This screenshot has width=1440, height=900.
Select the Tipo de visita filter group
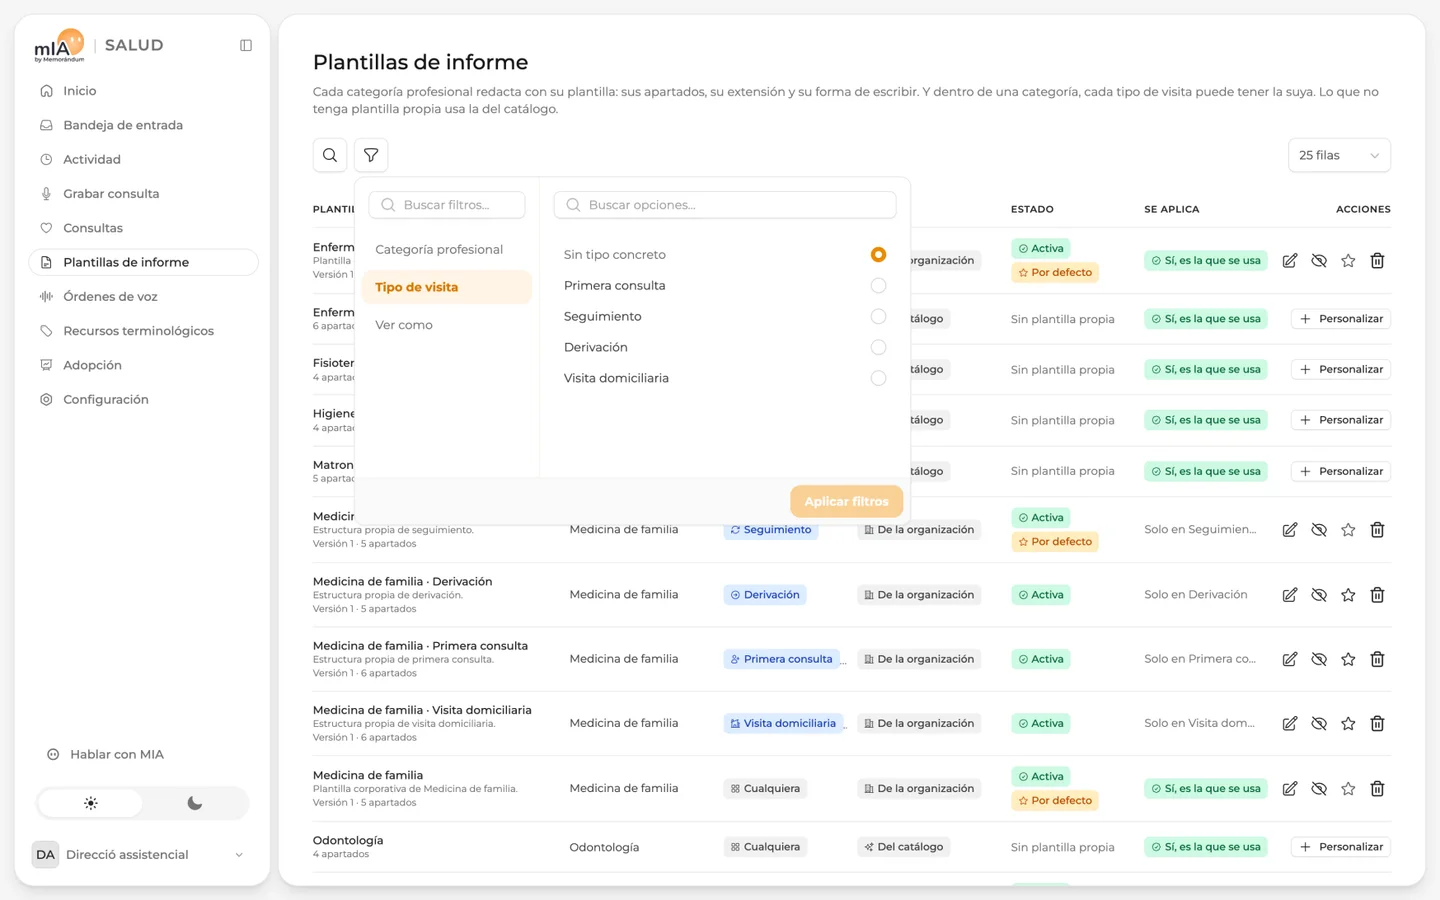point(447,287)
